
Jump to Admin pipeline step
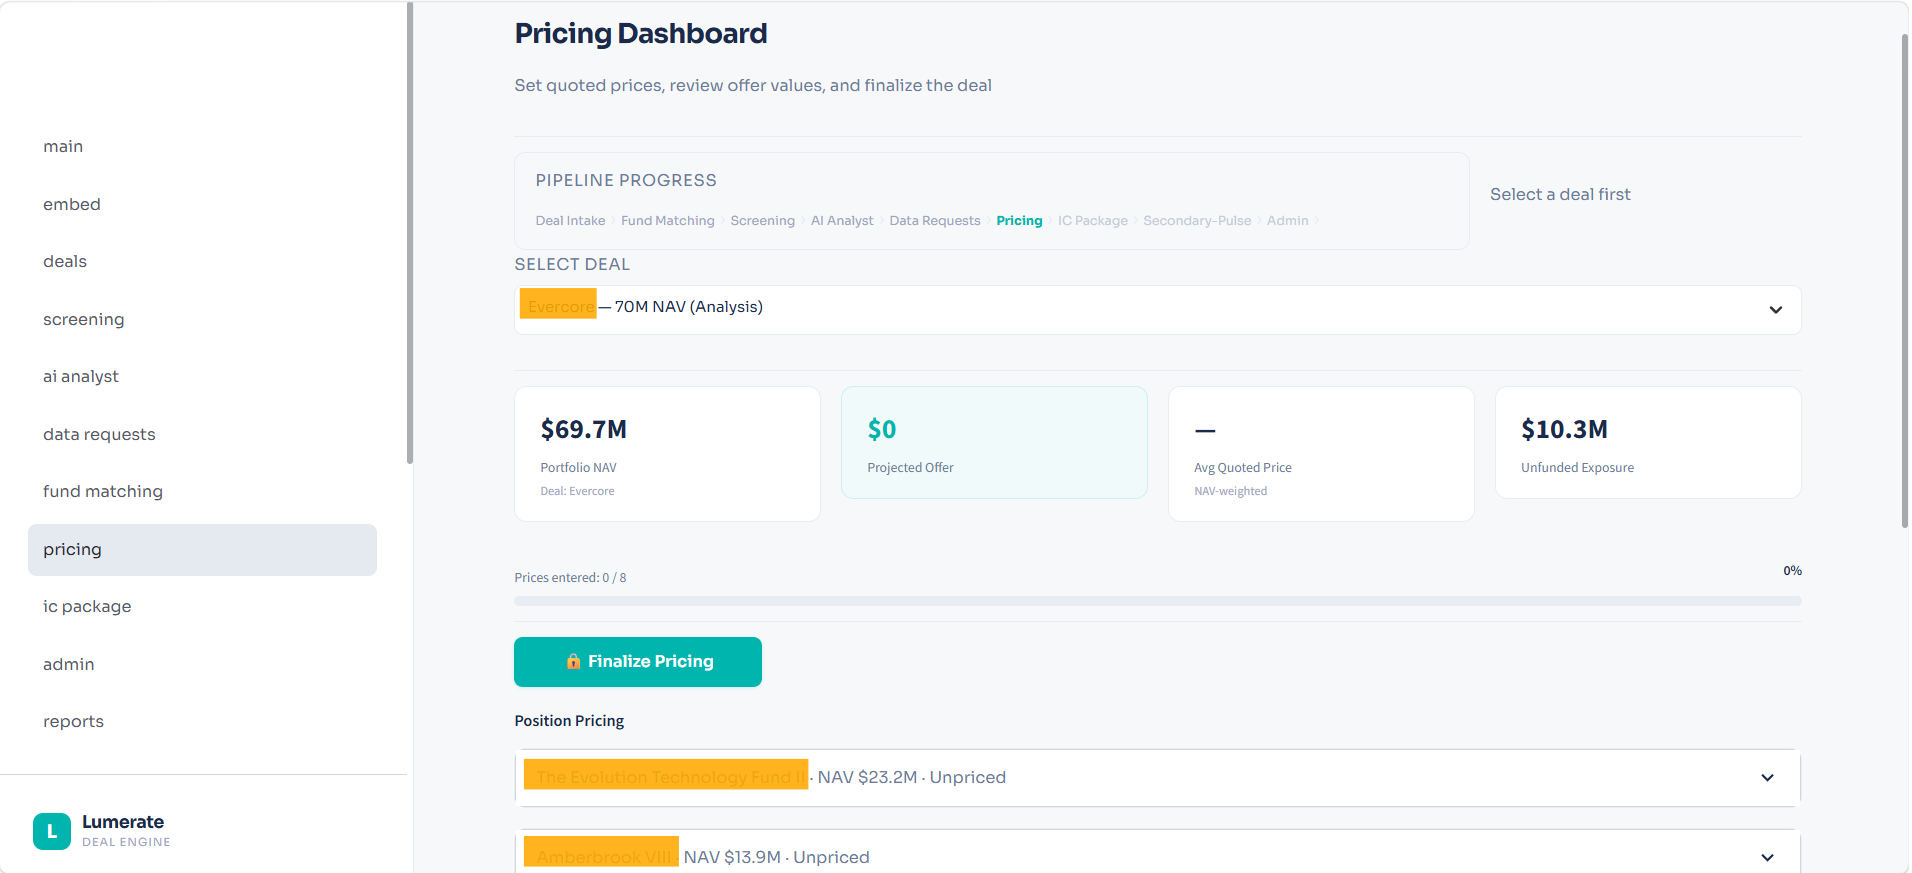(x=1287, y=221)
